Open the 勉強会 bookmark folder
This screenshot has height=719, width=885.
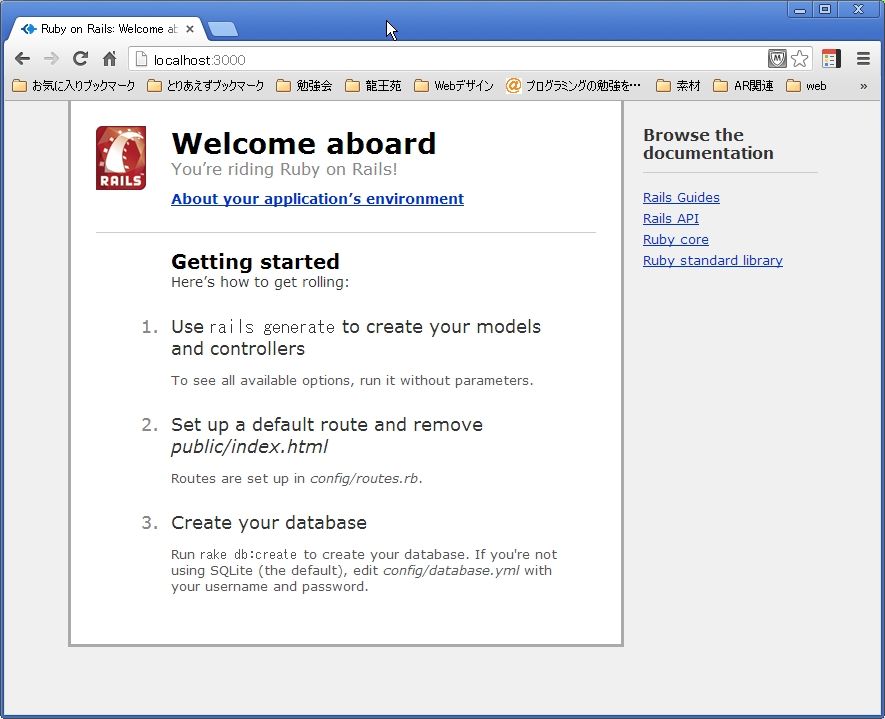(x=304, y=86)
